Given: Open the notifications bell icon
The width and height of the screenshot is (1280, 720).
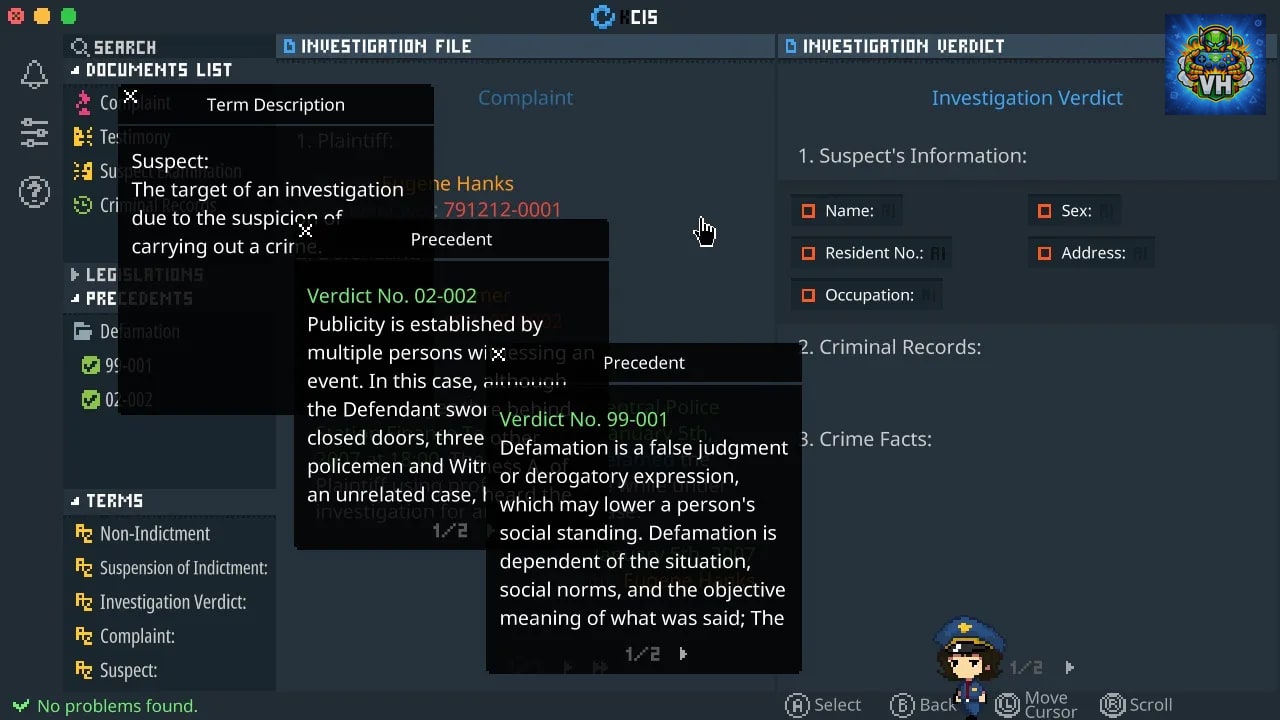Looking at the screenshot, I should (x=34, y=74).
